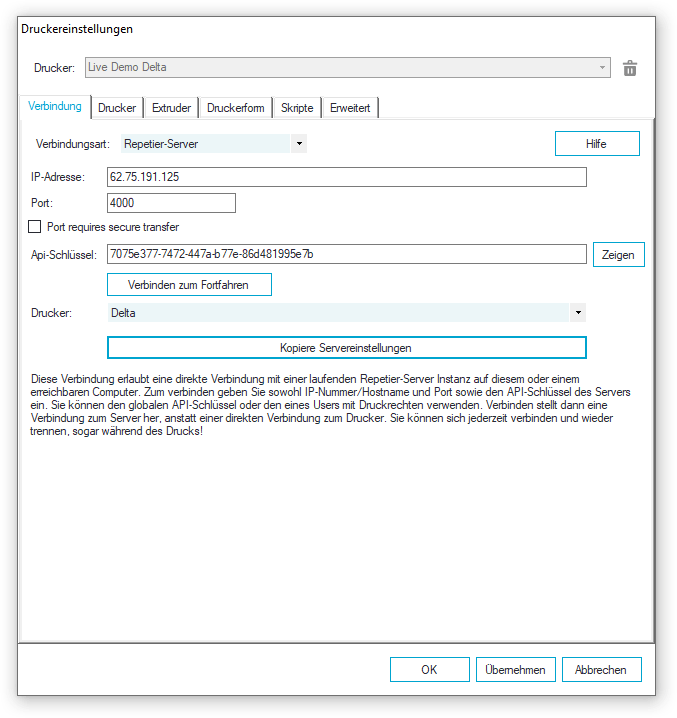677x718 pixels.
Task: Click the Port label
Action: coord(42,203)
